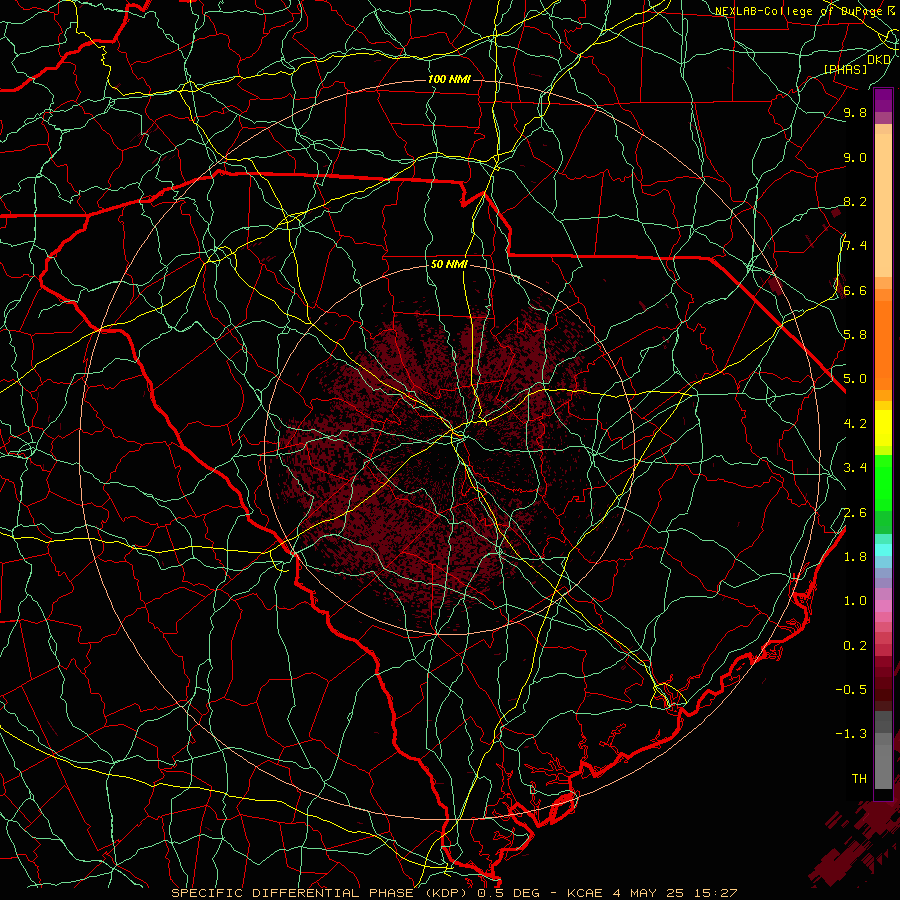Pick the peach segment of the color bar

click(883, 207)
